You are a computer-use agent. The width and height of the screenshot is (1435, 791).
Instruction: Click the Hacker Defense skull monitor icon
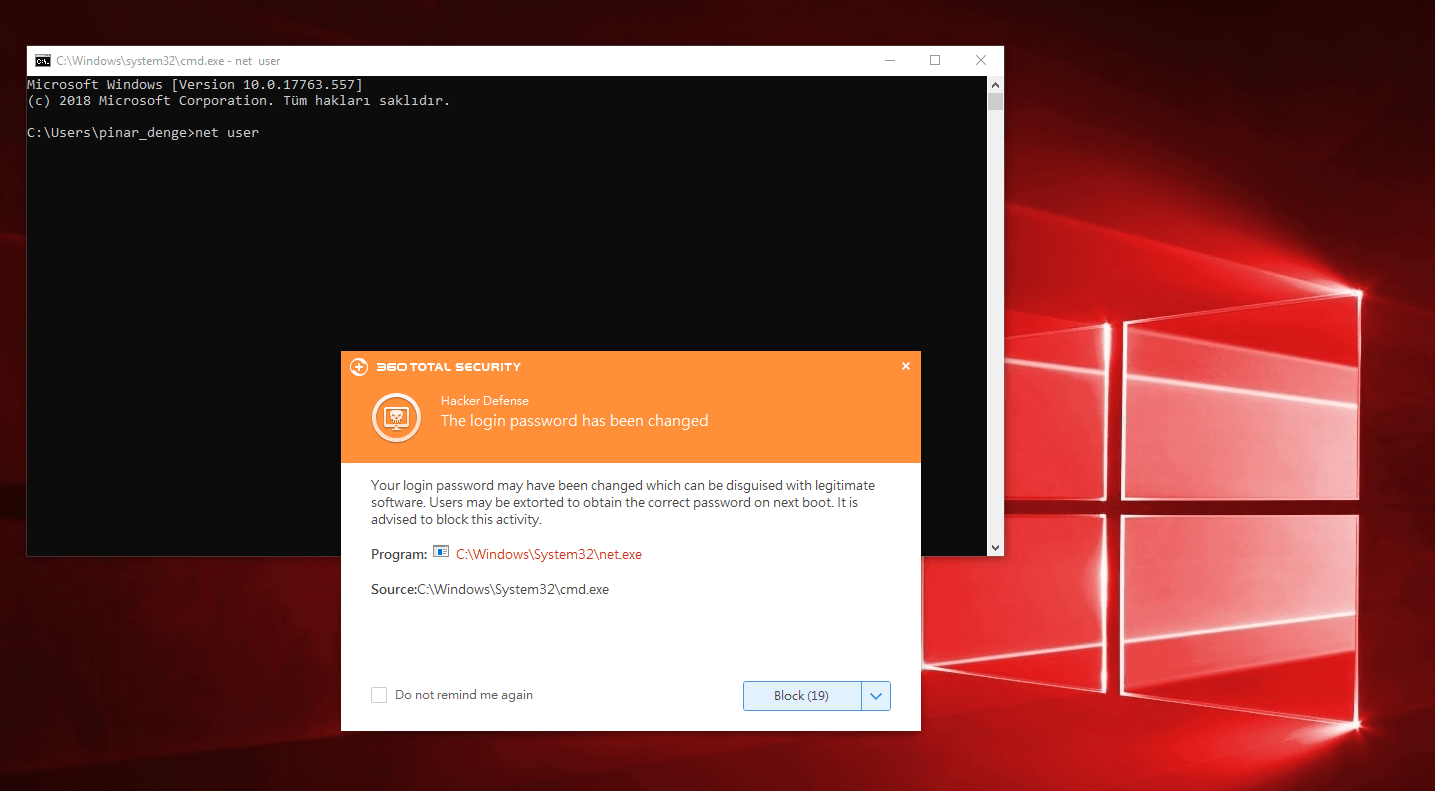coord(396,418)
